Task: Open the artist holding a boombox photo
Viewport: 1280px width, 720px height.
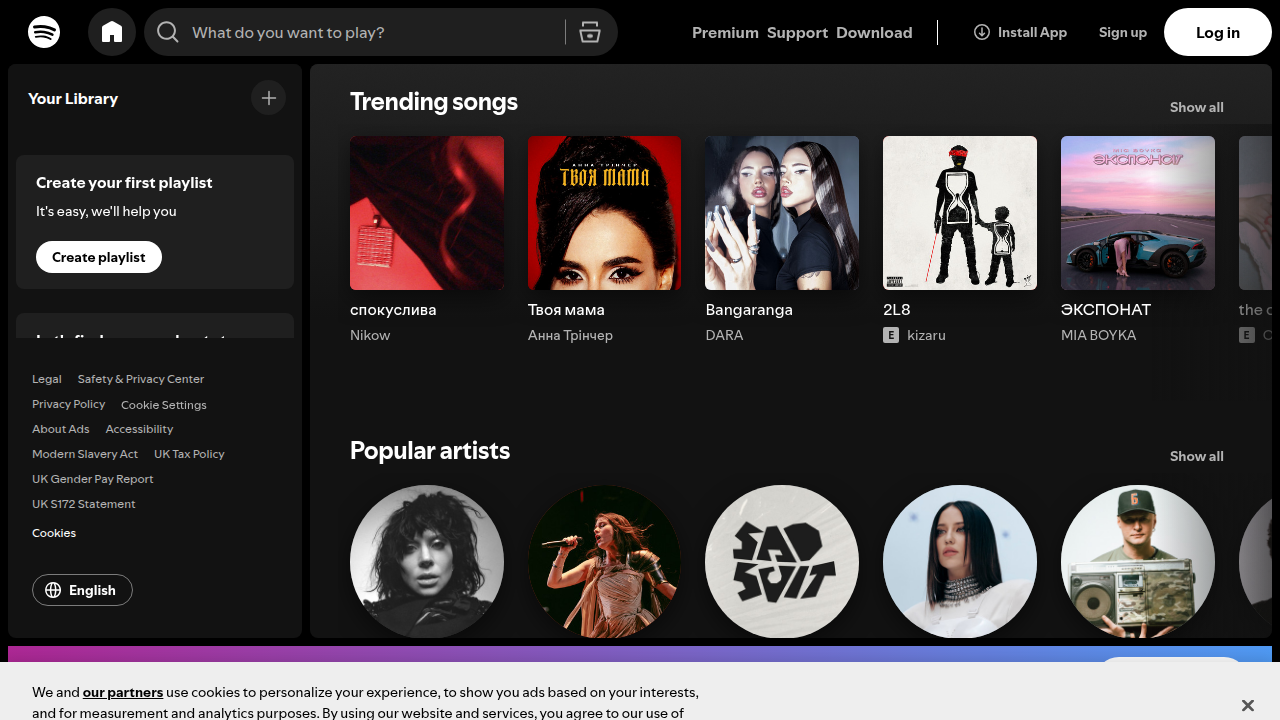Action: (1138, 561)
